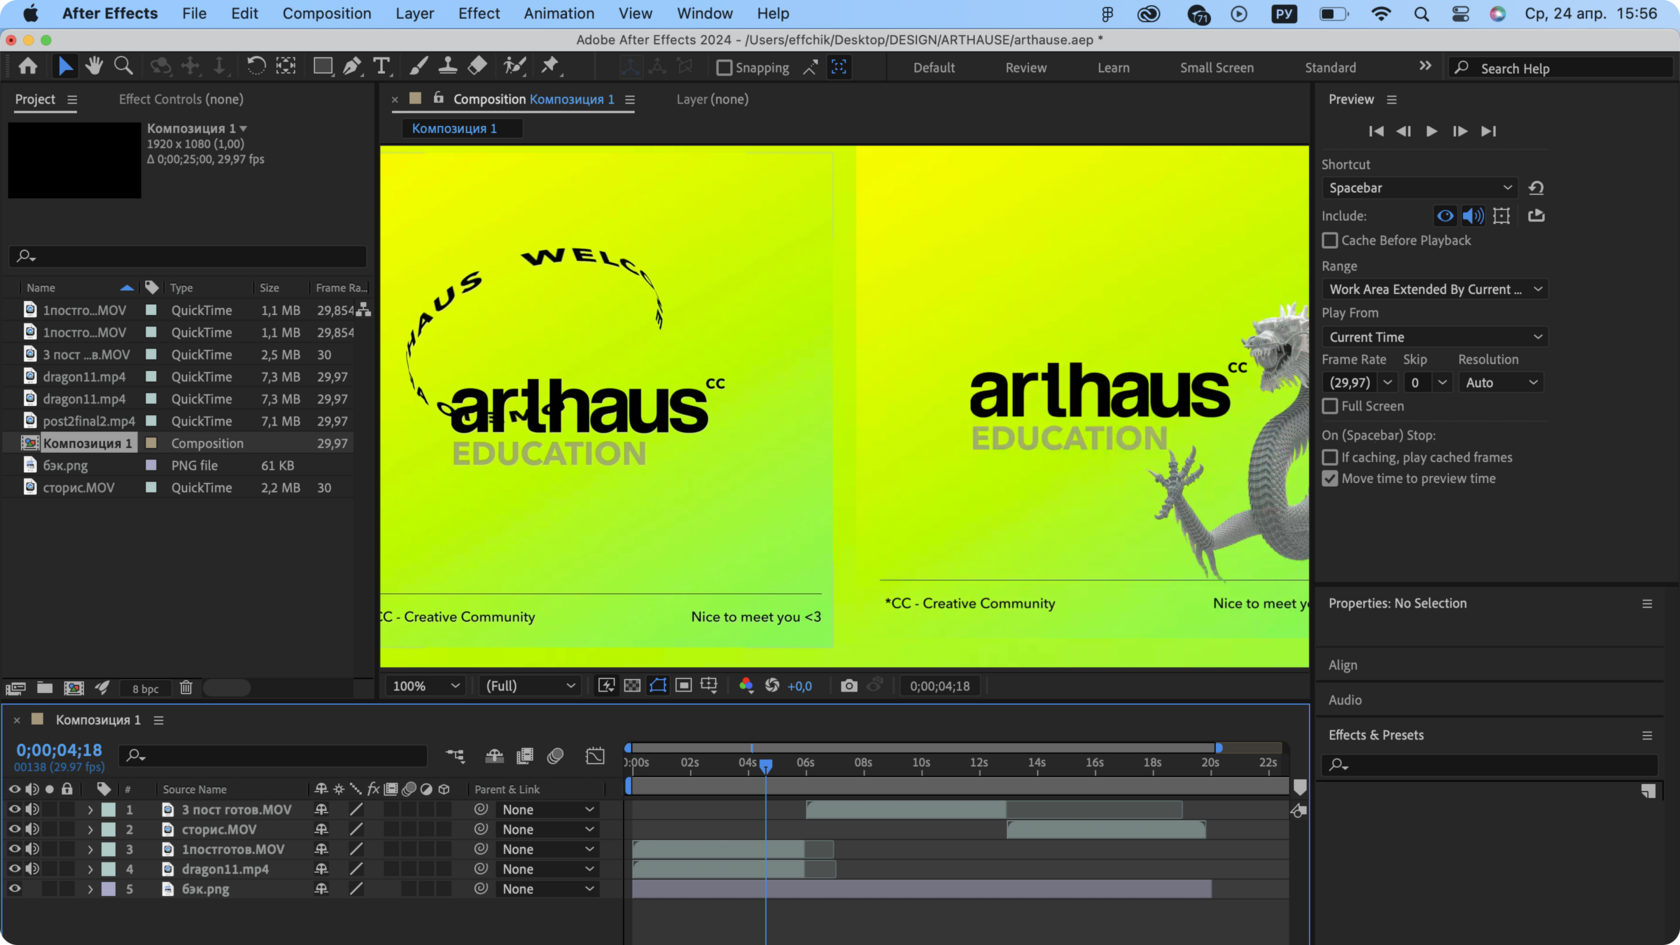Check Cache Before Playback option
The image size is (1680, 945).
click(1330, 240)
